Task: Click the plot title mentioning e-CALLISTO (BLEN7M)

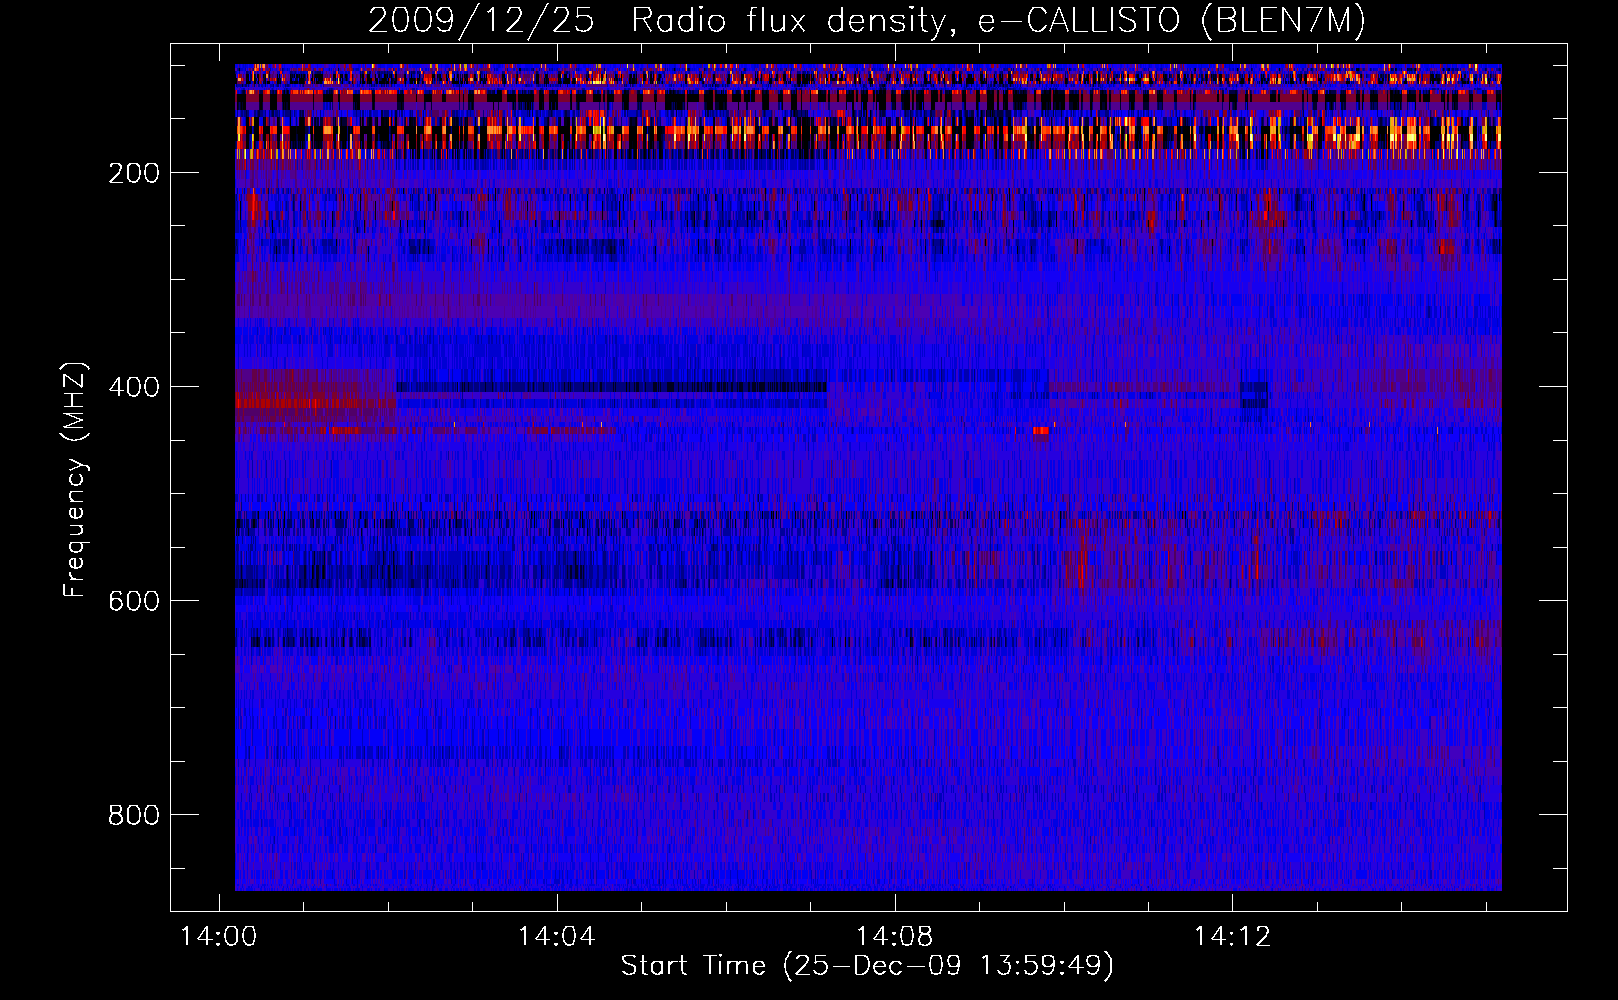Action: [x=866, y=20]
